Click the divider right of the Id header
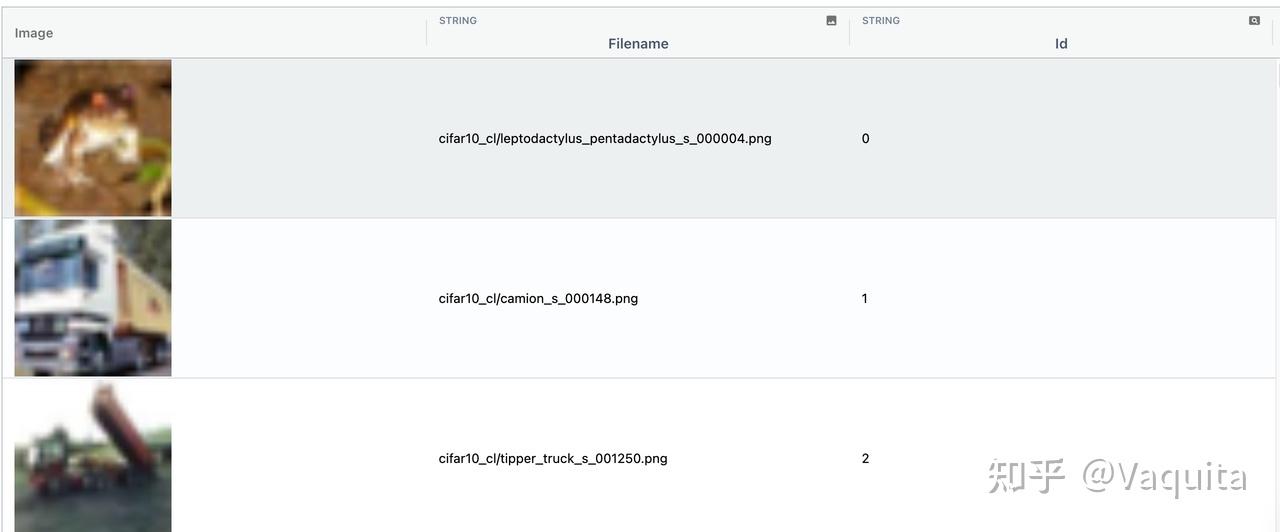This screenshot has width=1280, height=532. pos(1273,33)
